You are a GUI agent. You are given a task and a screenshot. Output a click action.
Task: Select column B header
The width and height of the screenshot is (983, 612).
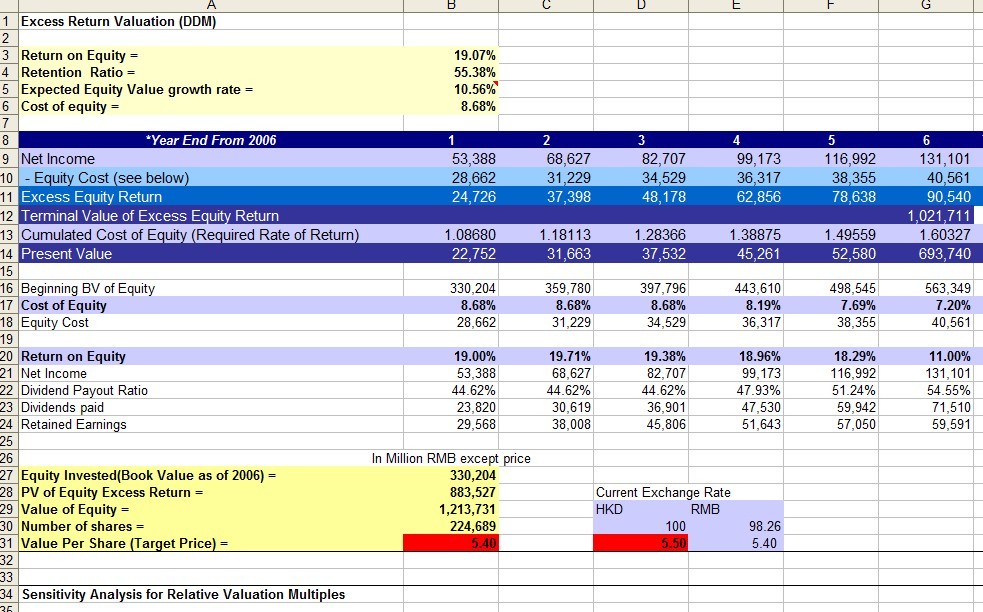point(451,5)
